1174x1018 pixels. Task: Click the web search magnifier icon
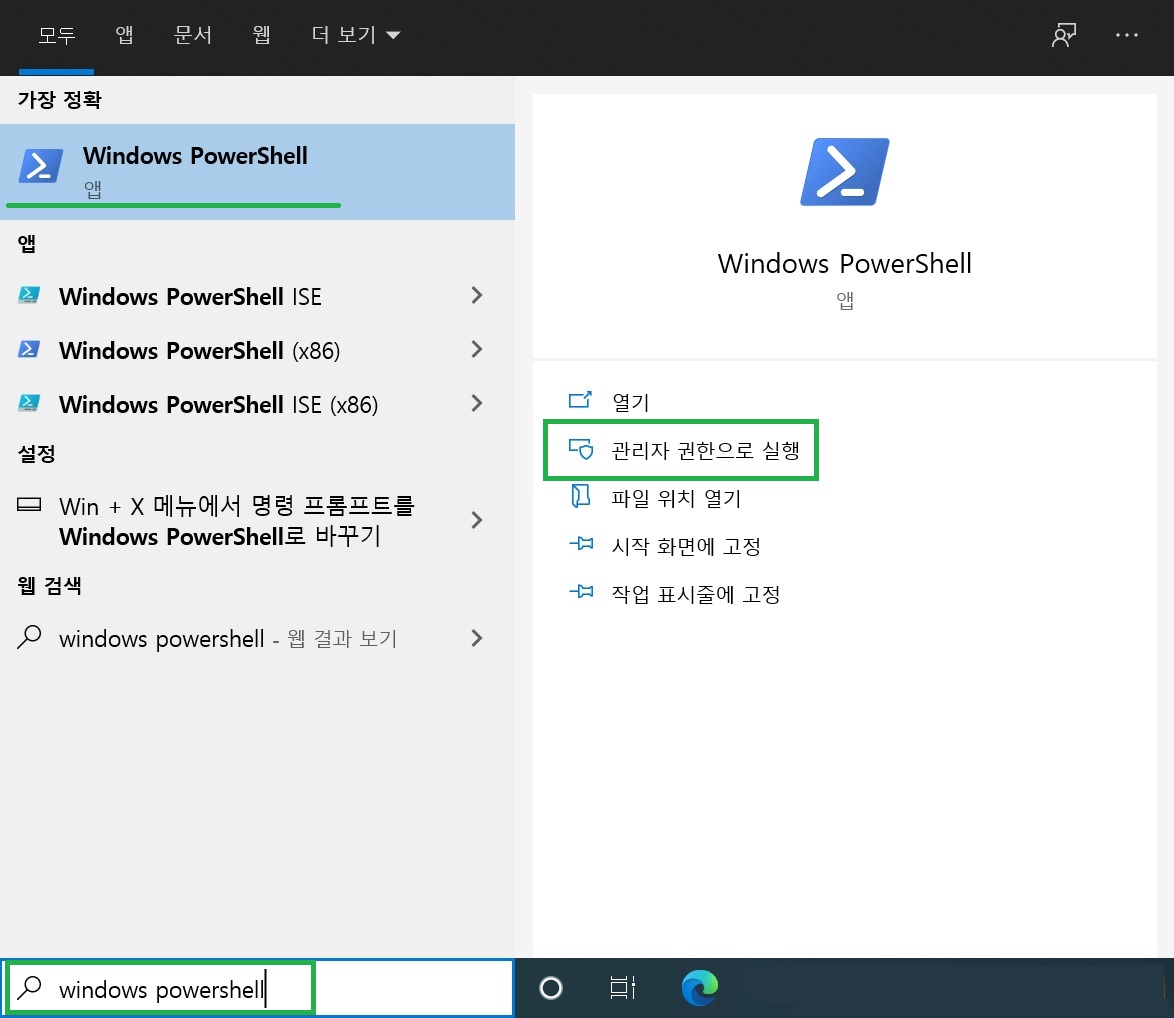(29, 637)
